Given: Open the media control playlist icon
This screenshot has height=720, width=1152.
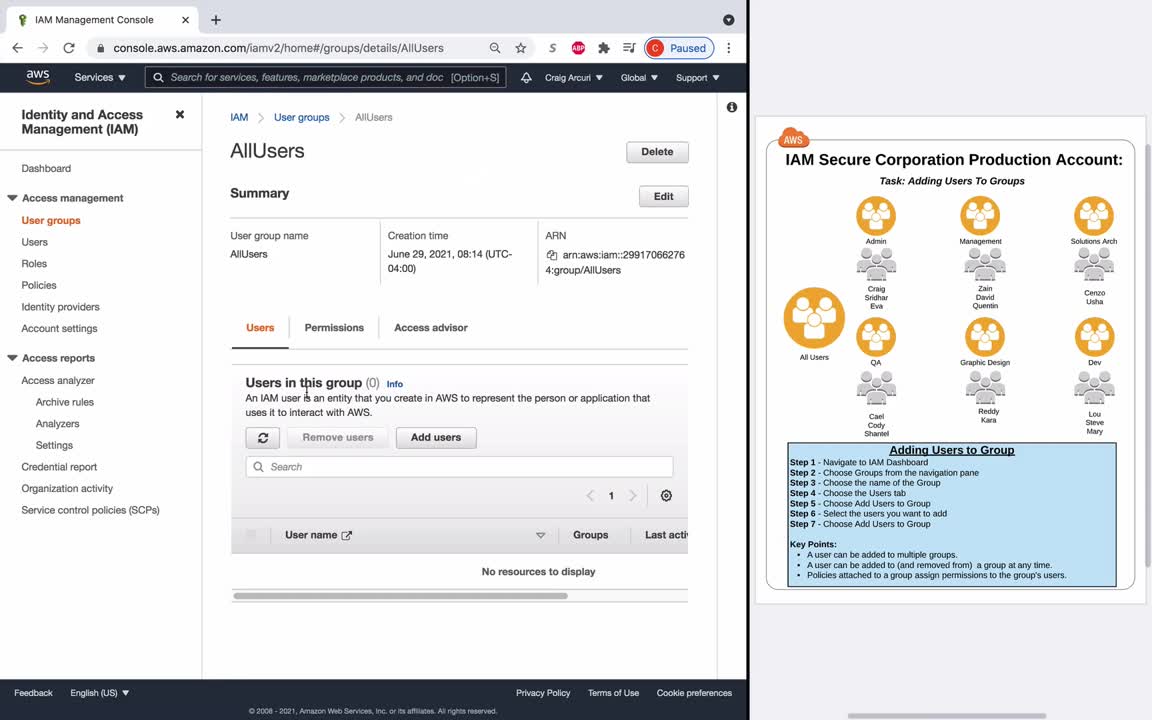Looking at the screenshot, I should [629, 48].
